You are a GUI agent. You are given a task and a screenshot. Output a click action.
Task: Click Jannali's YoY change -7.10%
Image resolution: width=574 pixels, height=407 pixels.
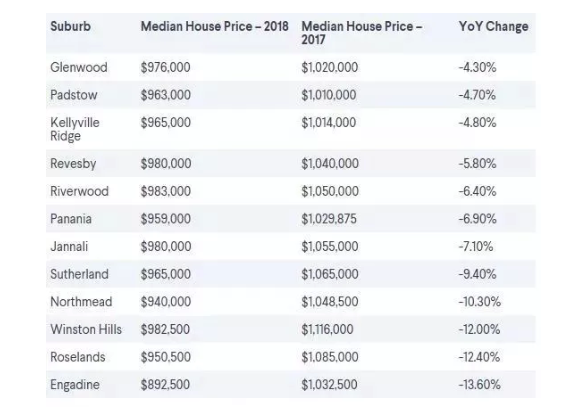(476, 247)
